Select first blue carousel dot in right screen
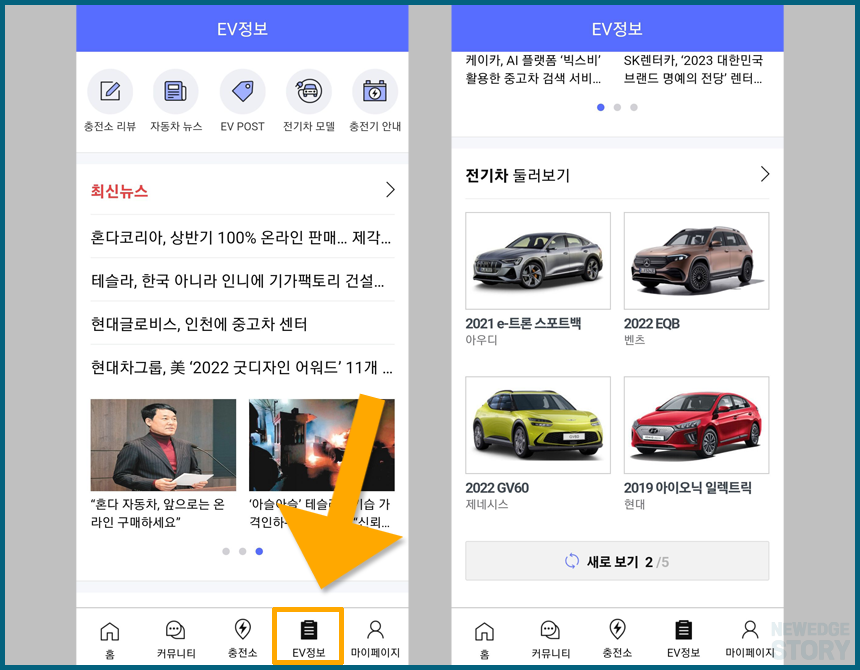The height and width of the screenshot is (670, 860). (x=601, y=107)
